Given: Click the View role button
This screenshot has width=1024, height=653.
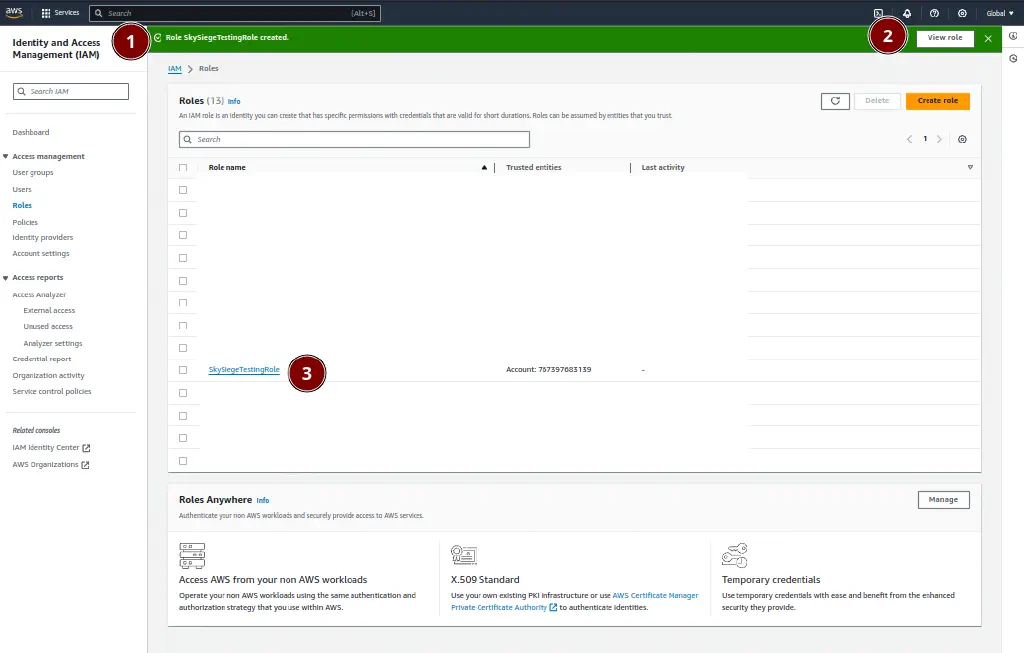Looking at the screenshot, I should (x=945, y=38).
